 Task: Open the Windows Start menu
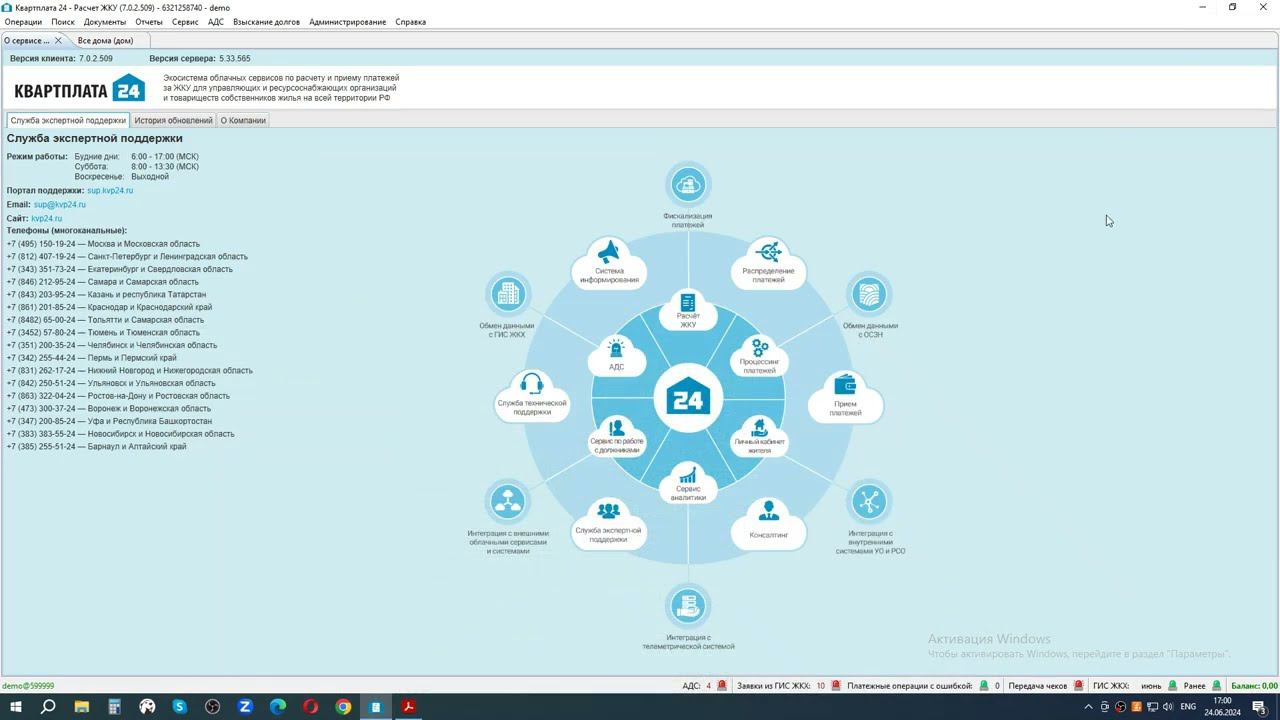coord(16,707)
